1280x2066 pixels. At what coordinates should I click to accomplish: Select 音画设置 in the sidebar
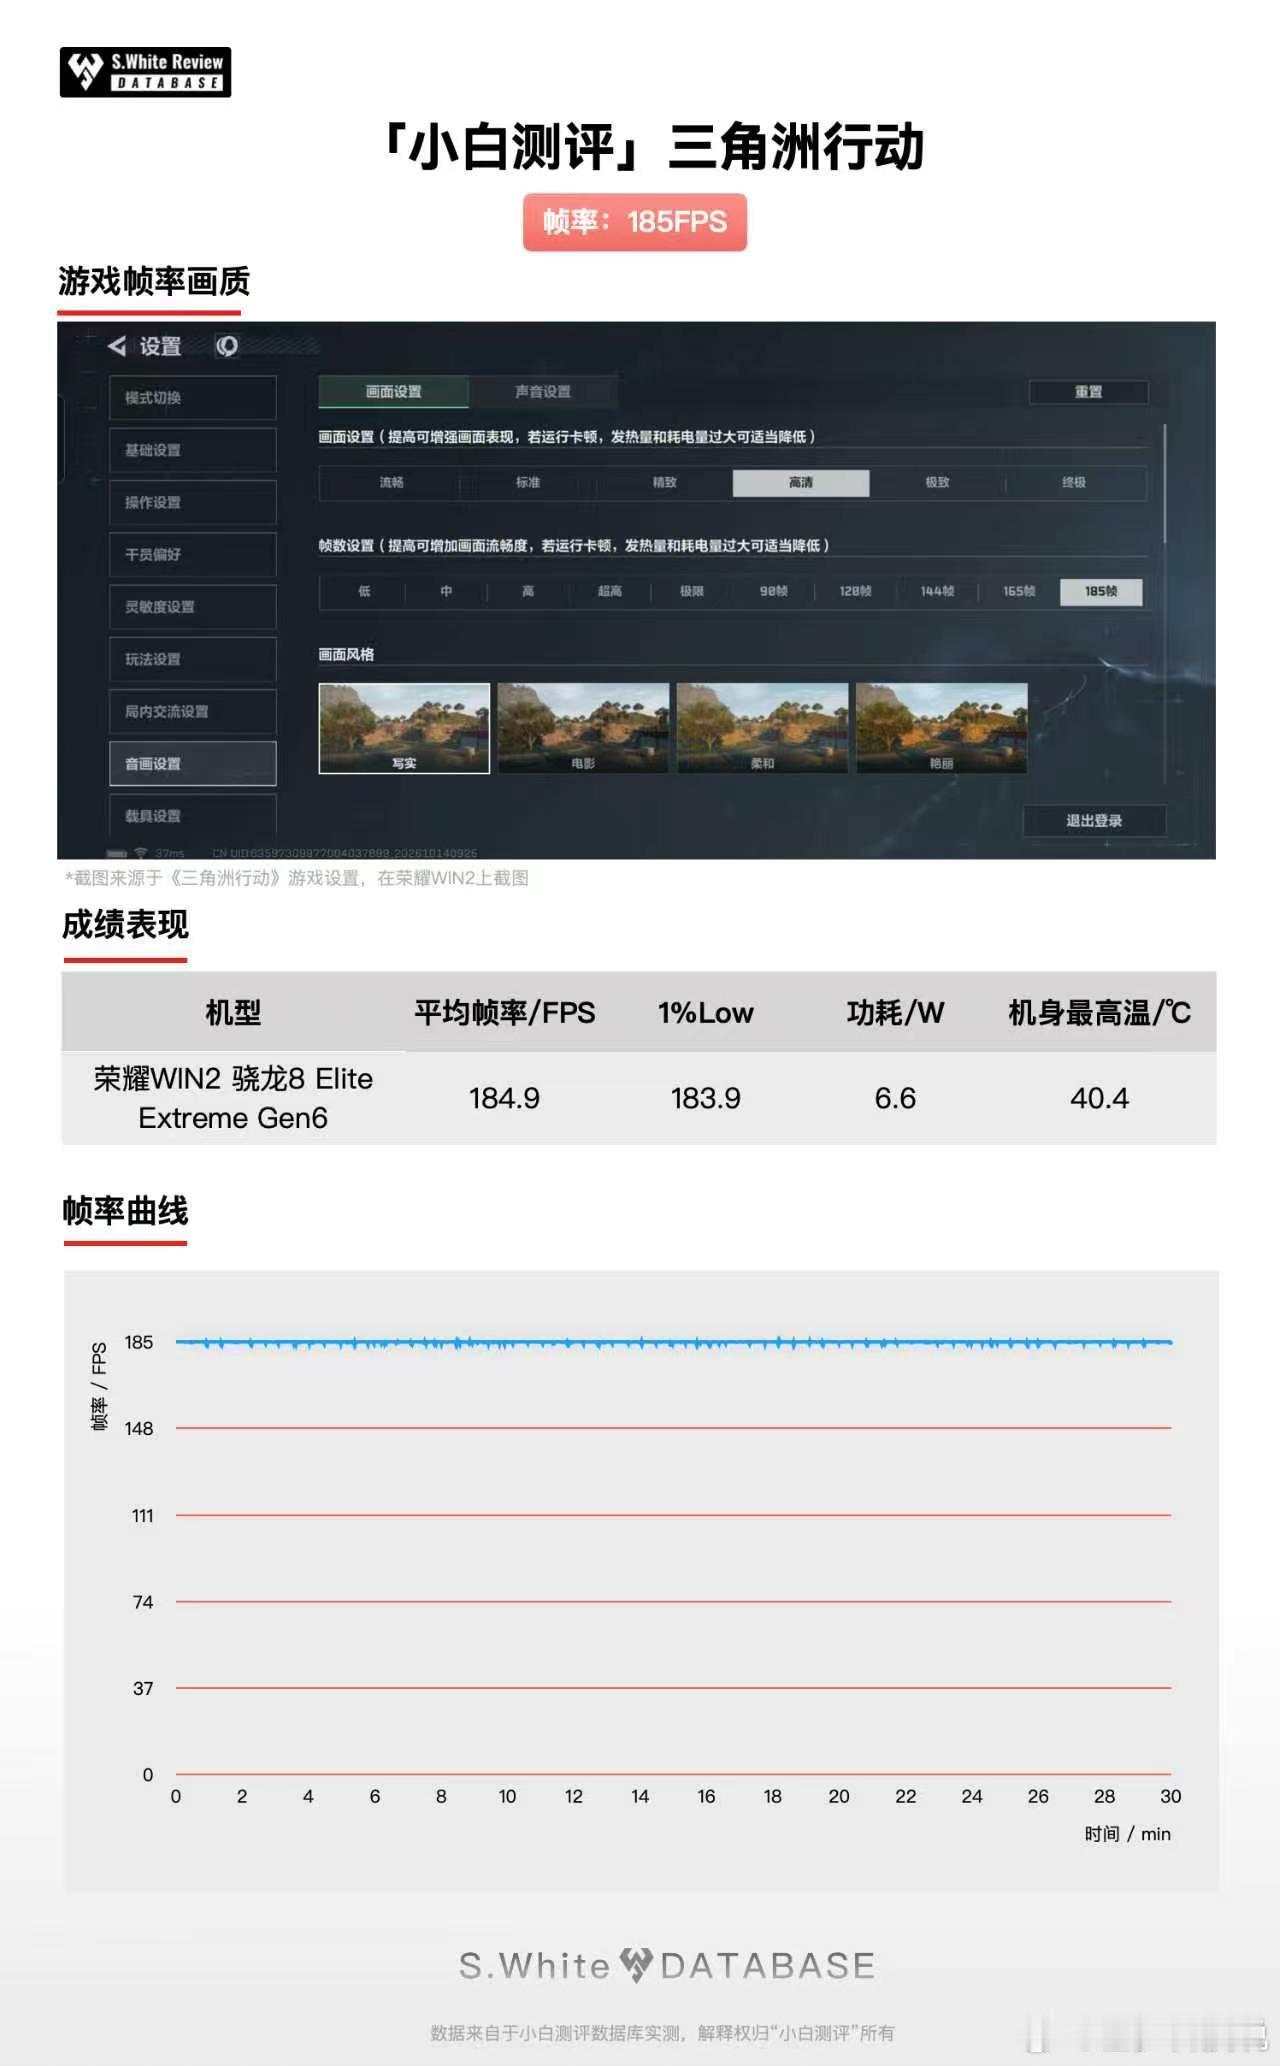coord(192,764)
